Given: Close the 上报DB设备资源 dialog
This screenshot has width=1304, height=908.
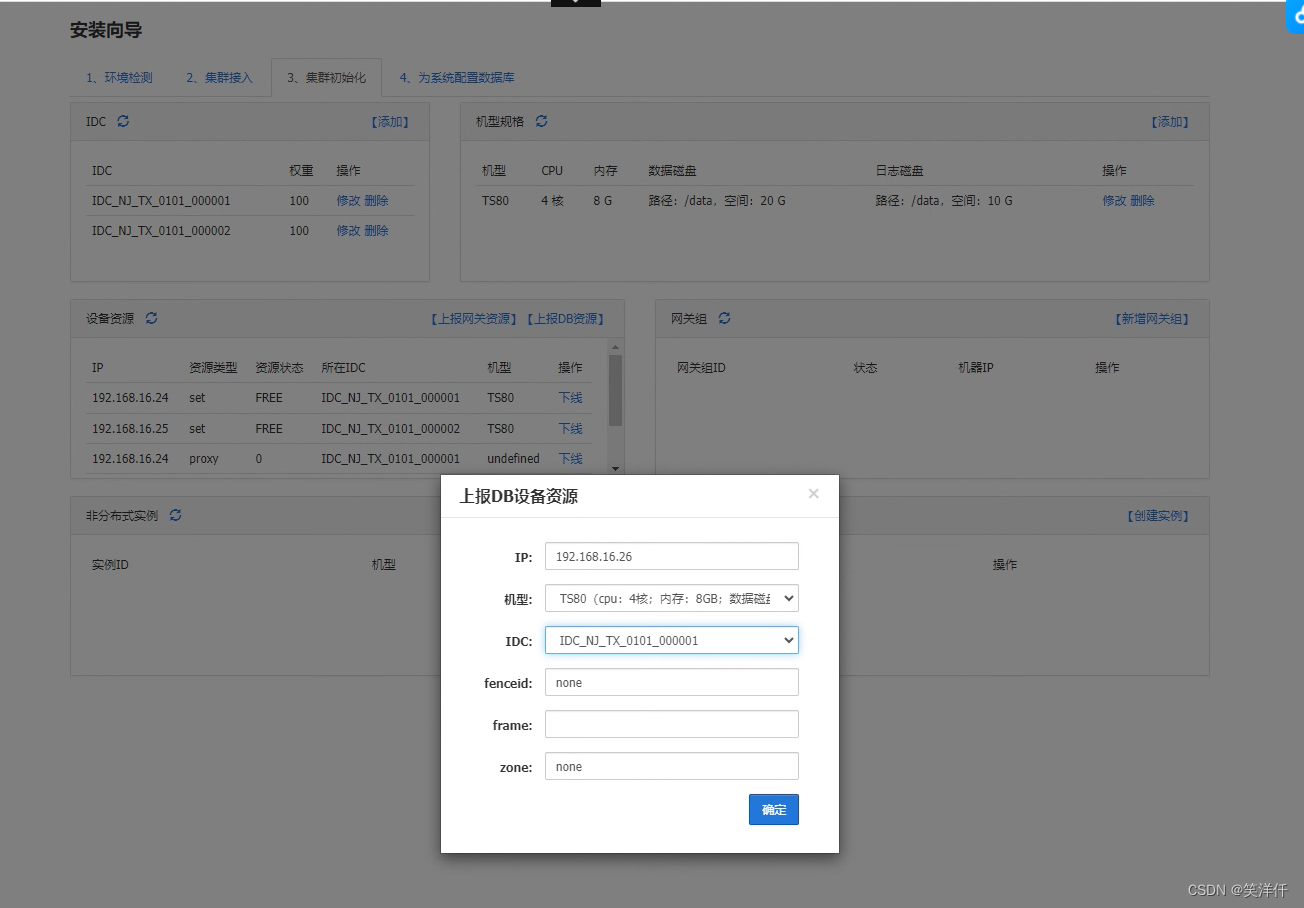Looking at the screenshot, I should (x=814, y=493).
